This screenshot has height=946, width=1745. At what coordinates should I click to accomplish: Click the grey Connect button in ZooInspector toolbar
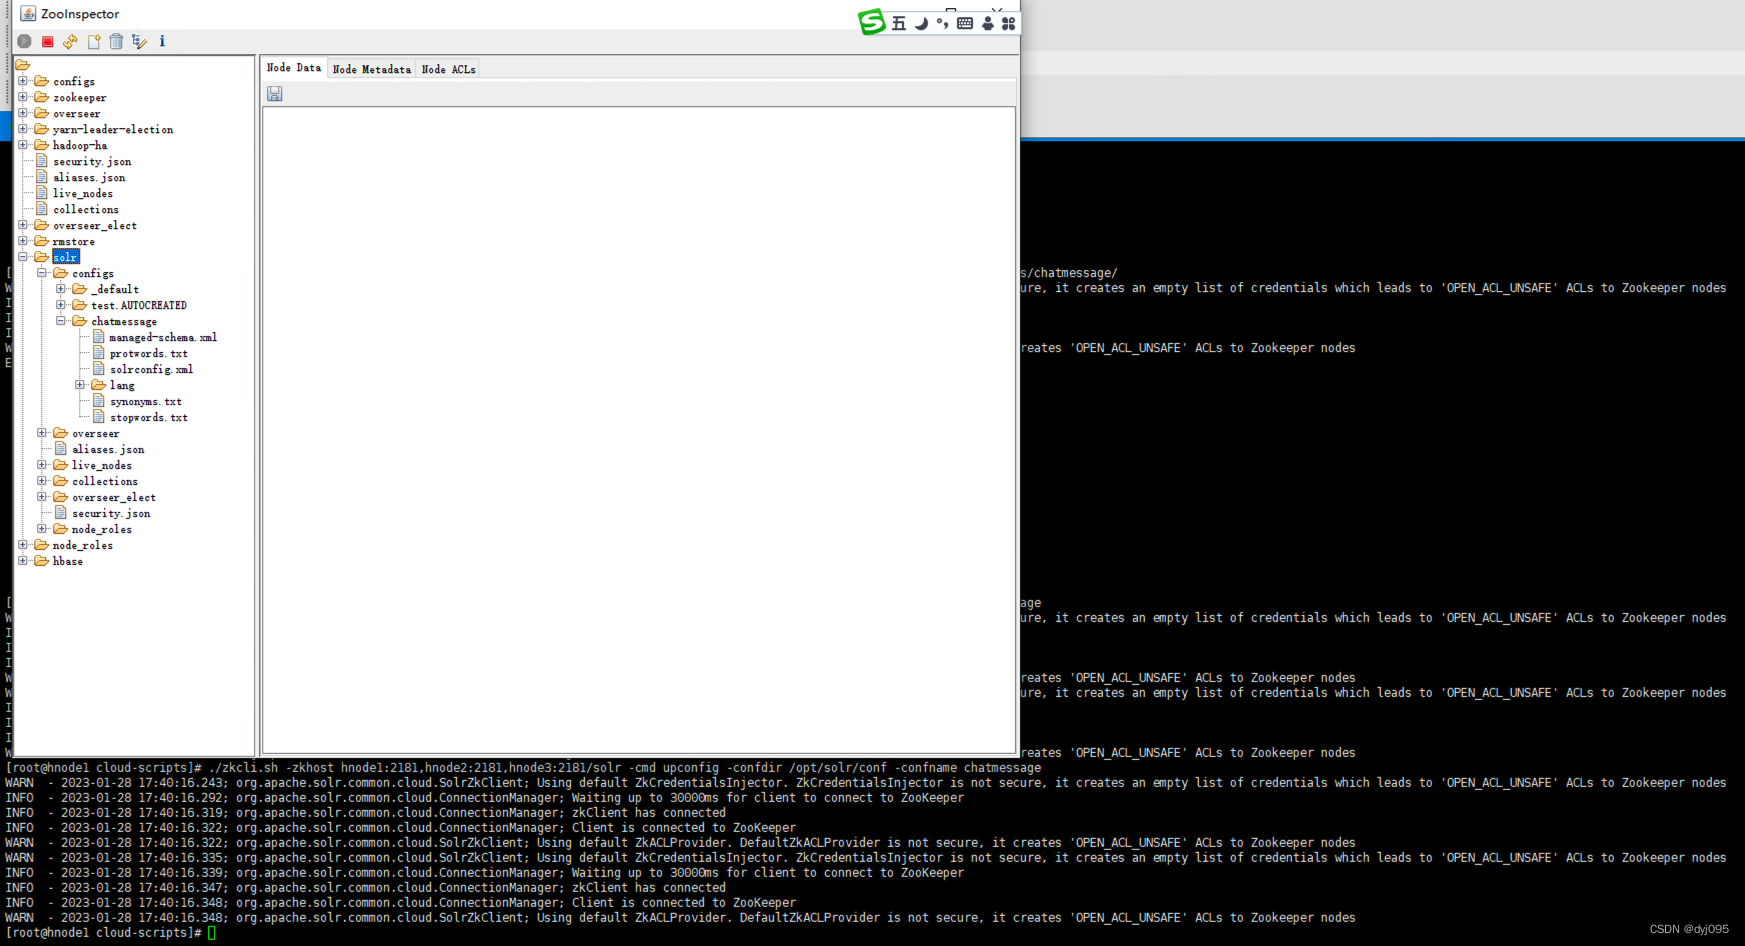click(24, 41)
